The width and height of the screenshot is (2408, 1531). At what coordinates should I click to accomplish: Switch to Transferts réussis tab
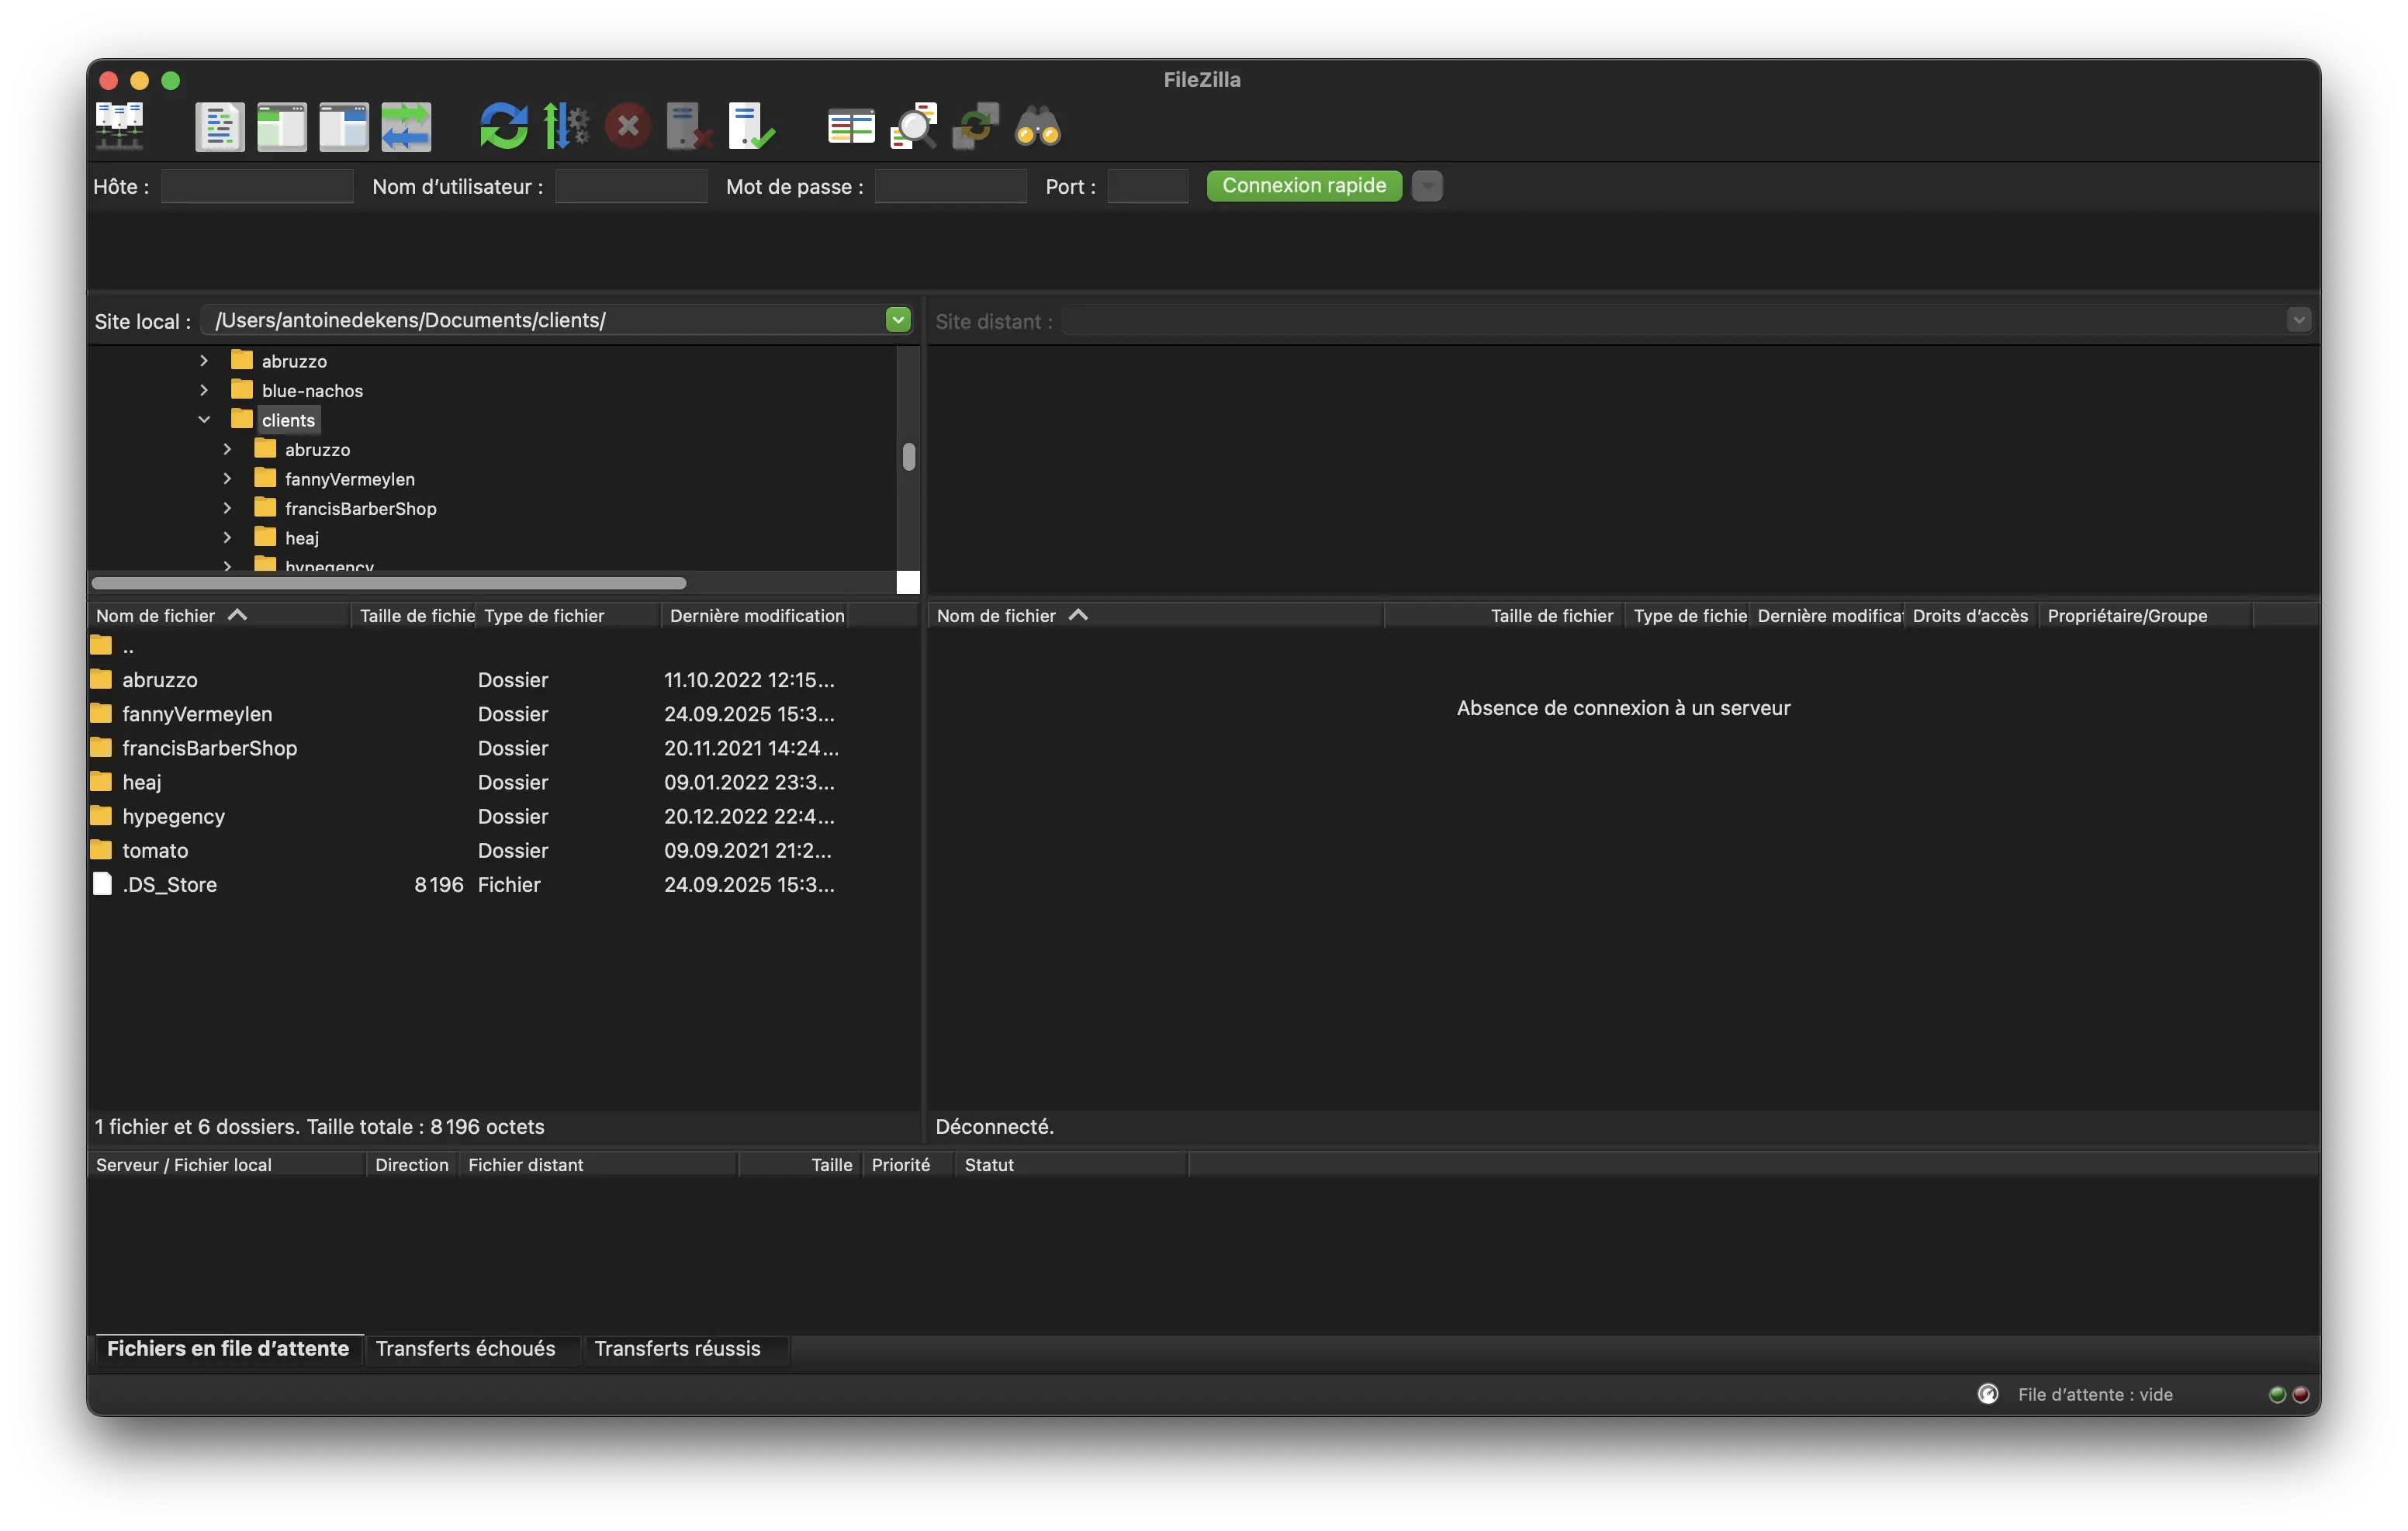(677, 1348)
